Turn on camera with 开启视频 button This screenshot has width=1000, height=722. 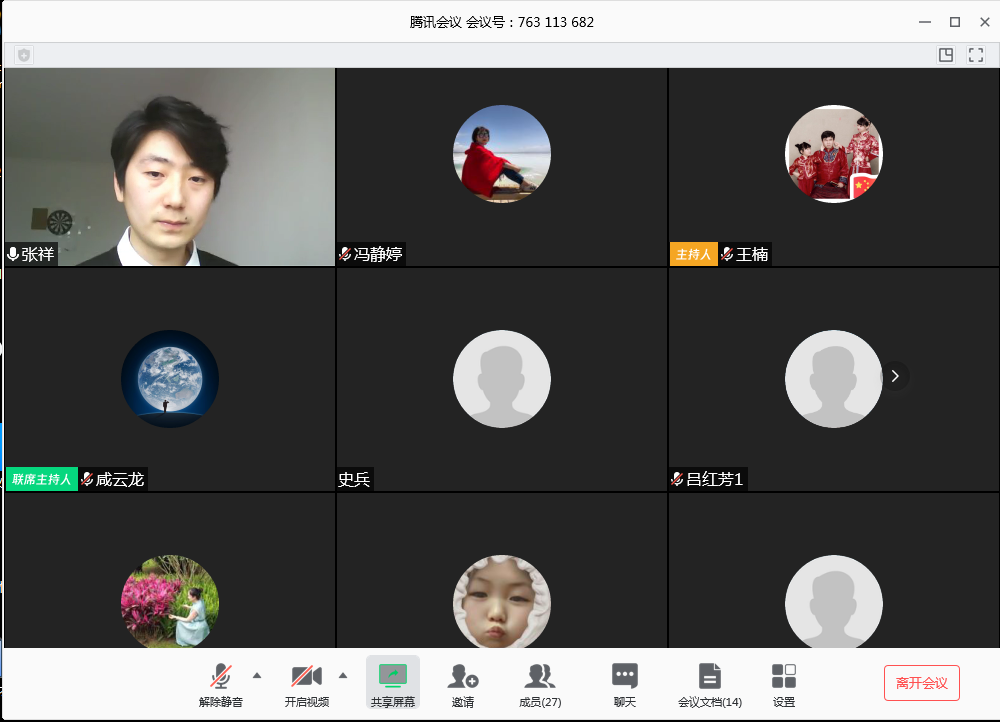[306, 683]
